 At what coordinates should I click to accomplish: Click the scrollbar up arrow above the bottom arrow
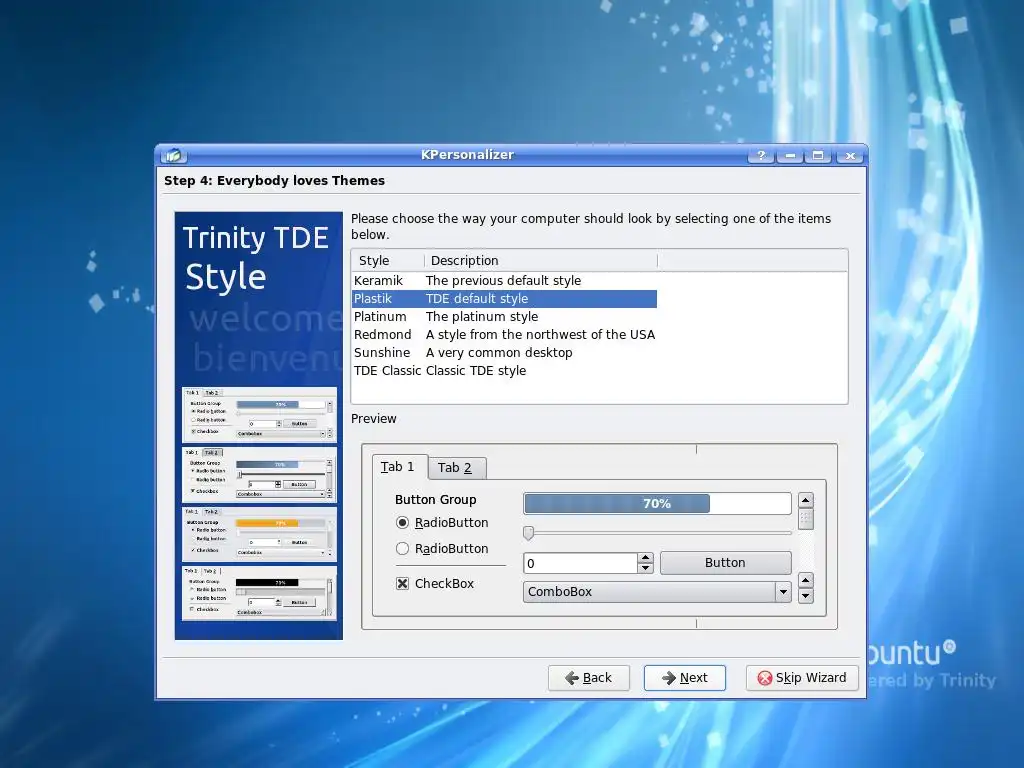806,580
